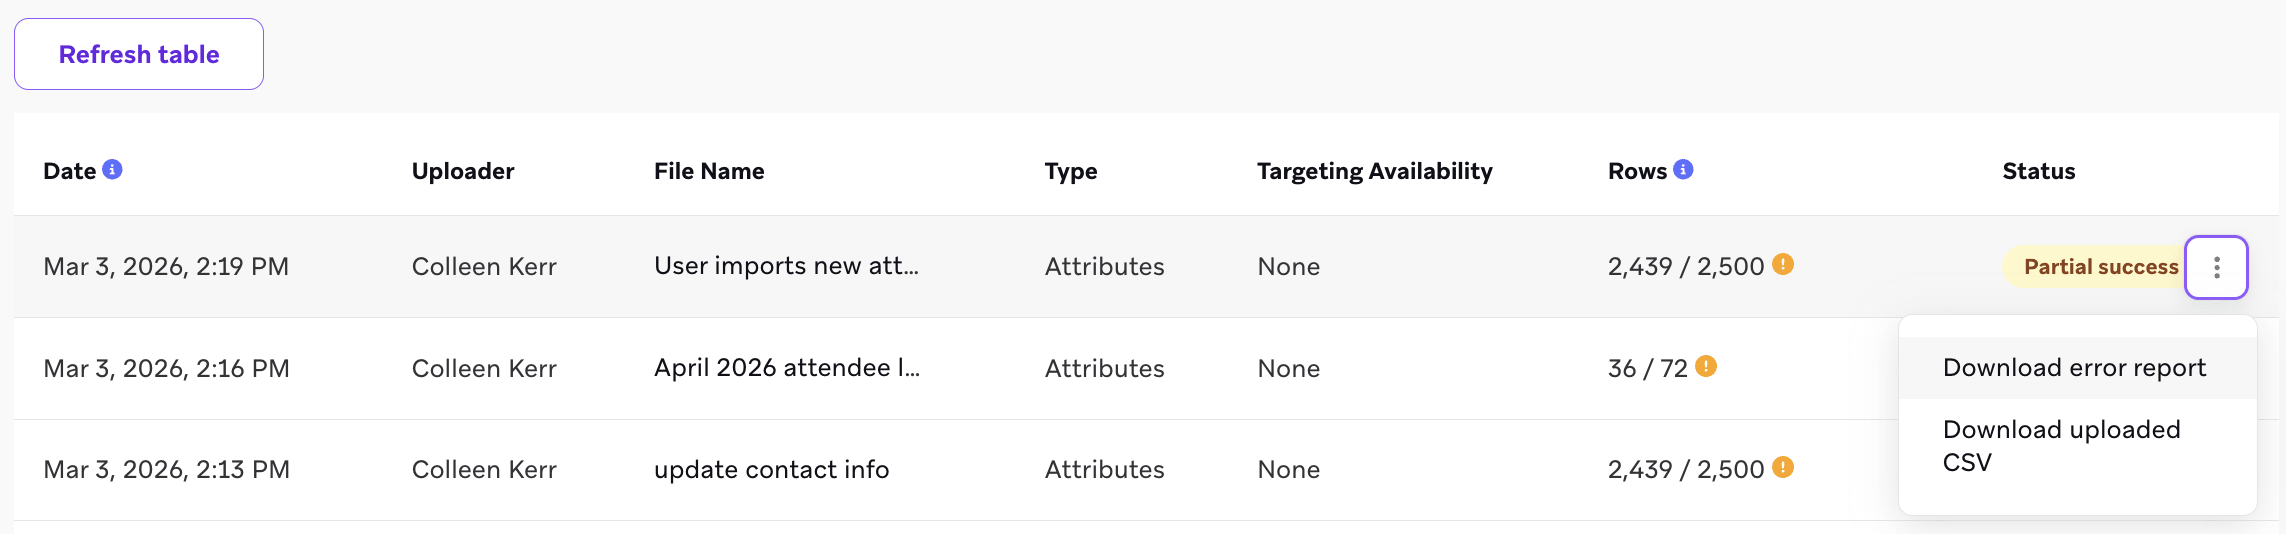
Task: Click the Mar 3, 2026, 2:16 PM row date
Action: coord(166,368)
